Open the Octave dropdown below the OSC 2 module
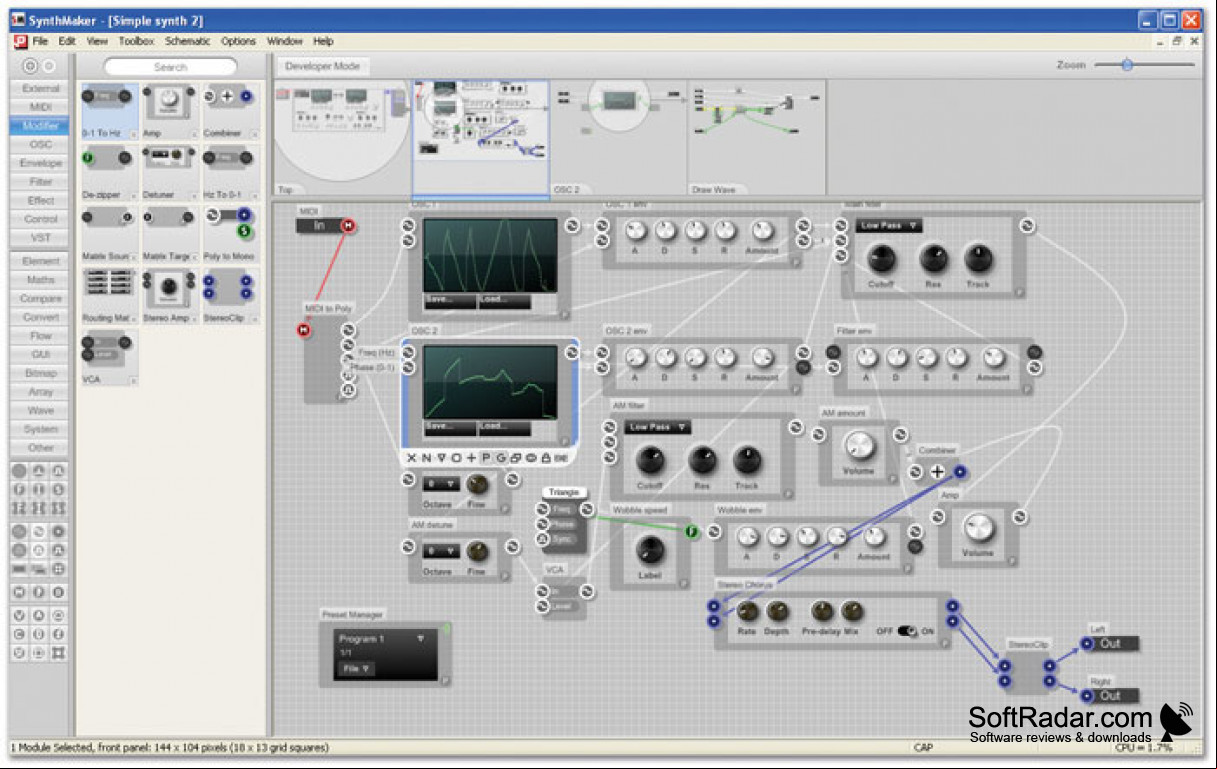This screenshot has width=1217, height=769. [x=441, y=484]
